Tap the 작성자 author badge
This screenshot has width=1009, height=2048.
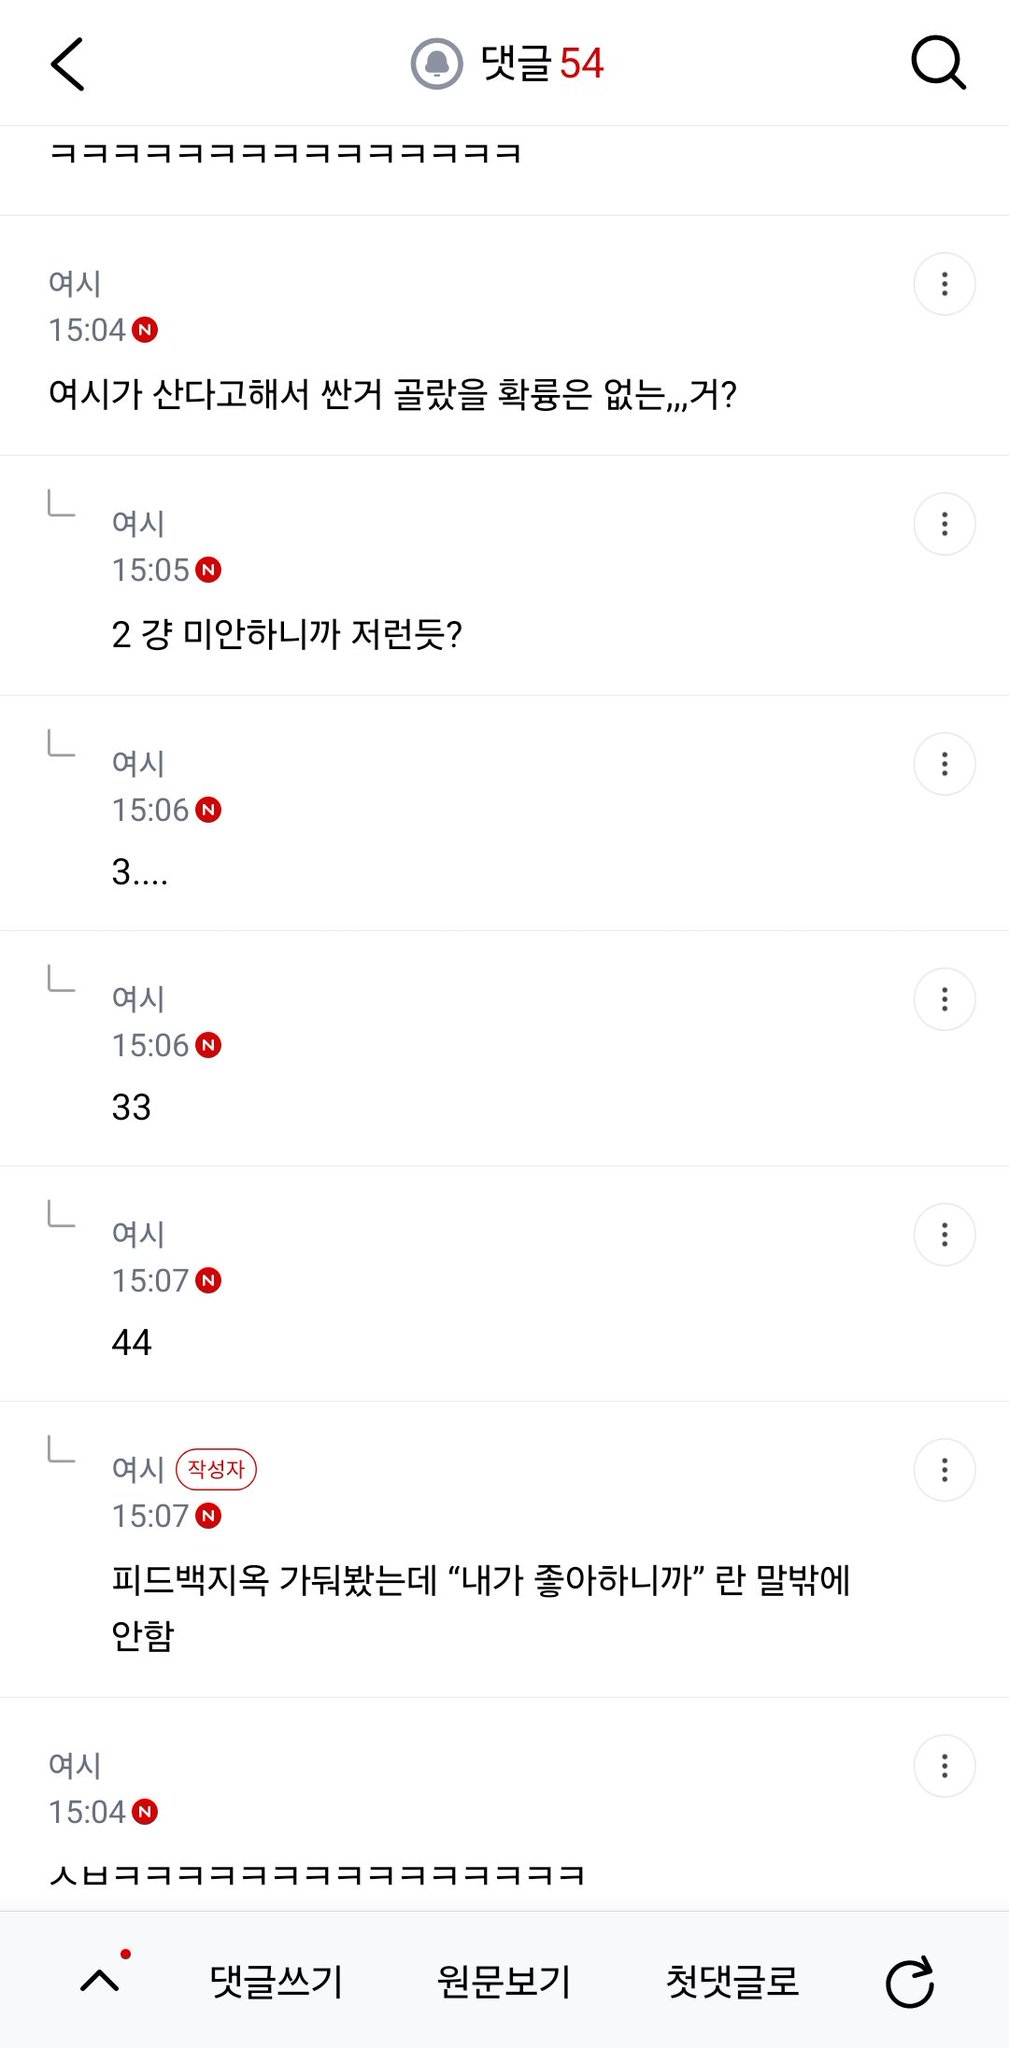(x=216, y=1469)
